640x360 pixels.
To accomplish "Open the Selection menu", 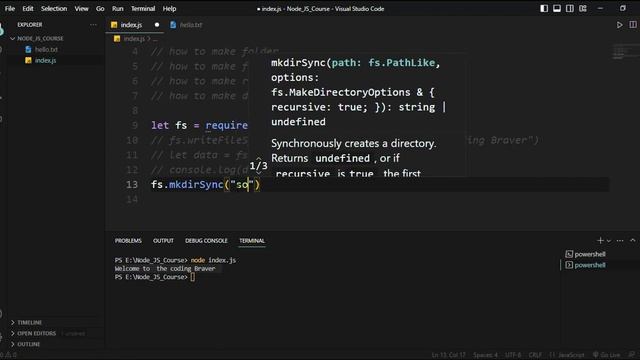I will coord(54,9).
